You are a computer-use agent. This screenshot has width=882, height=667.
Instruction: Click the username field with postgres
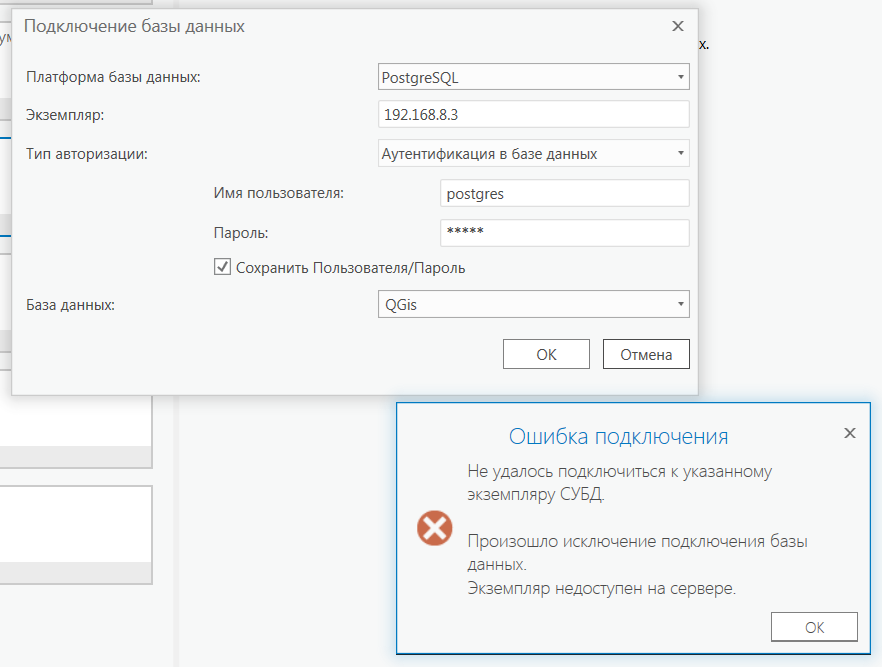565,193
